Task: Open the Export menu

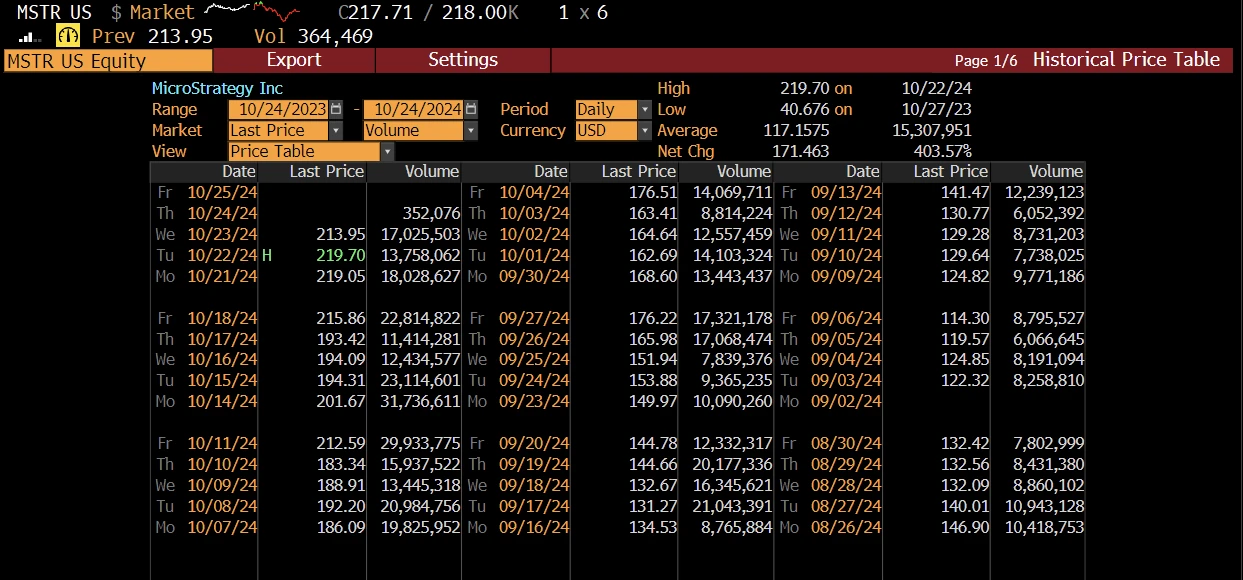Action: tap(294, 60)
